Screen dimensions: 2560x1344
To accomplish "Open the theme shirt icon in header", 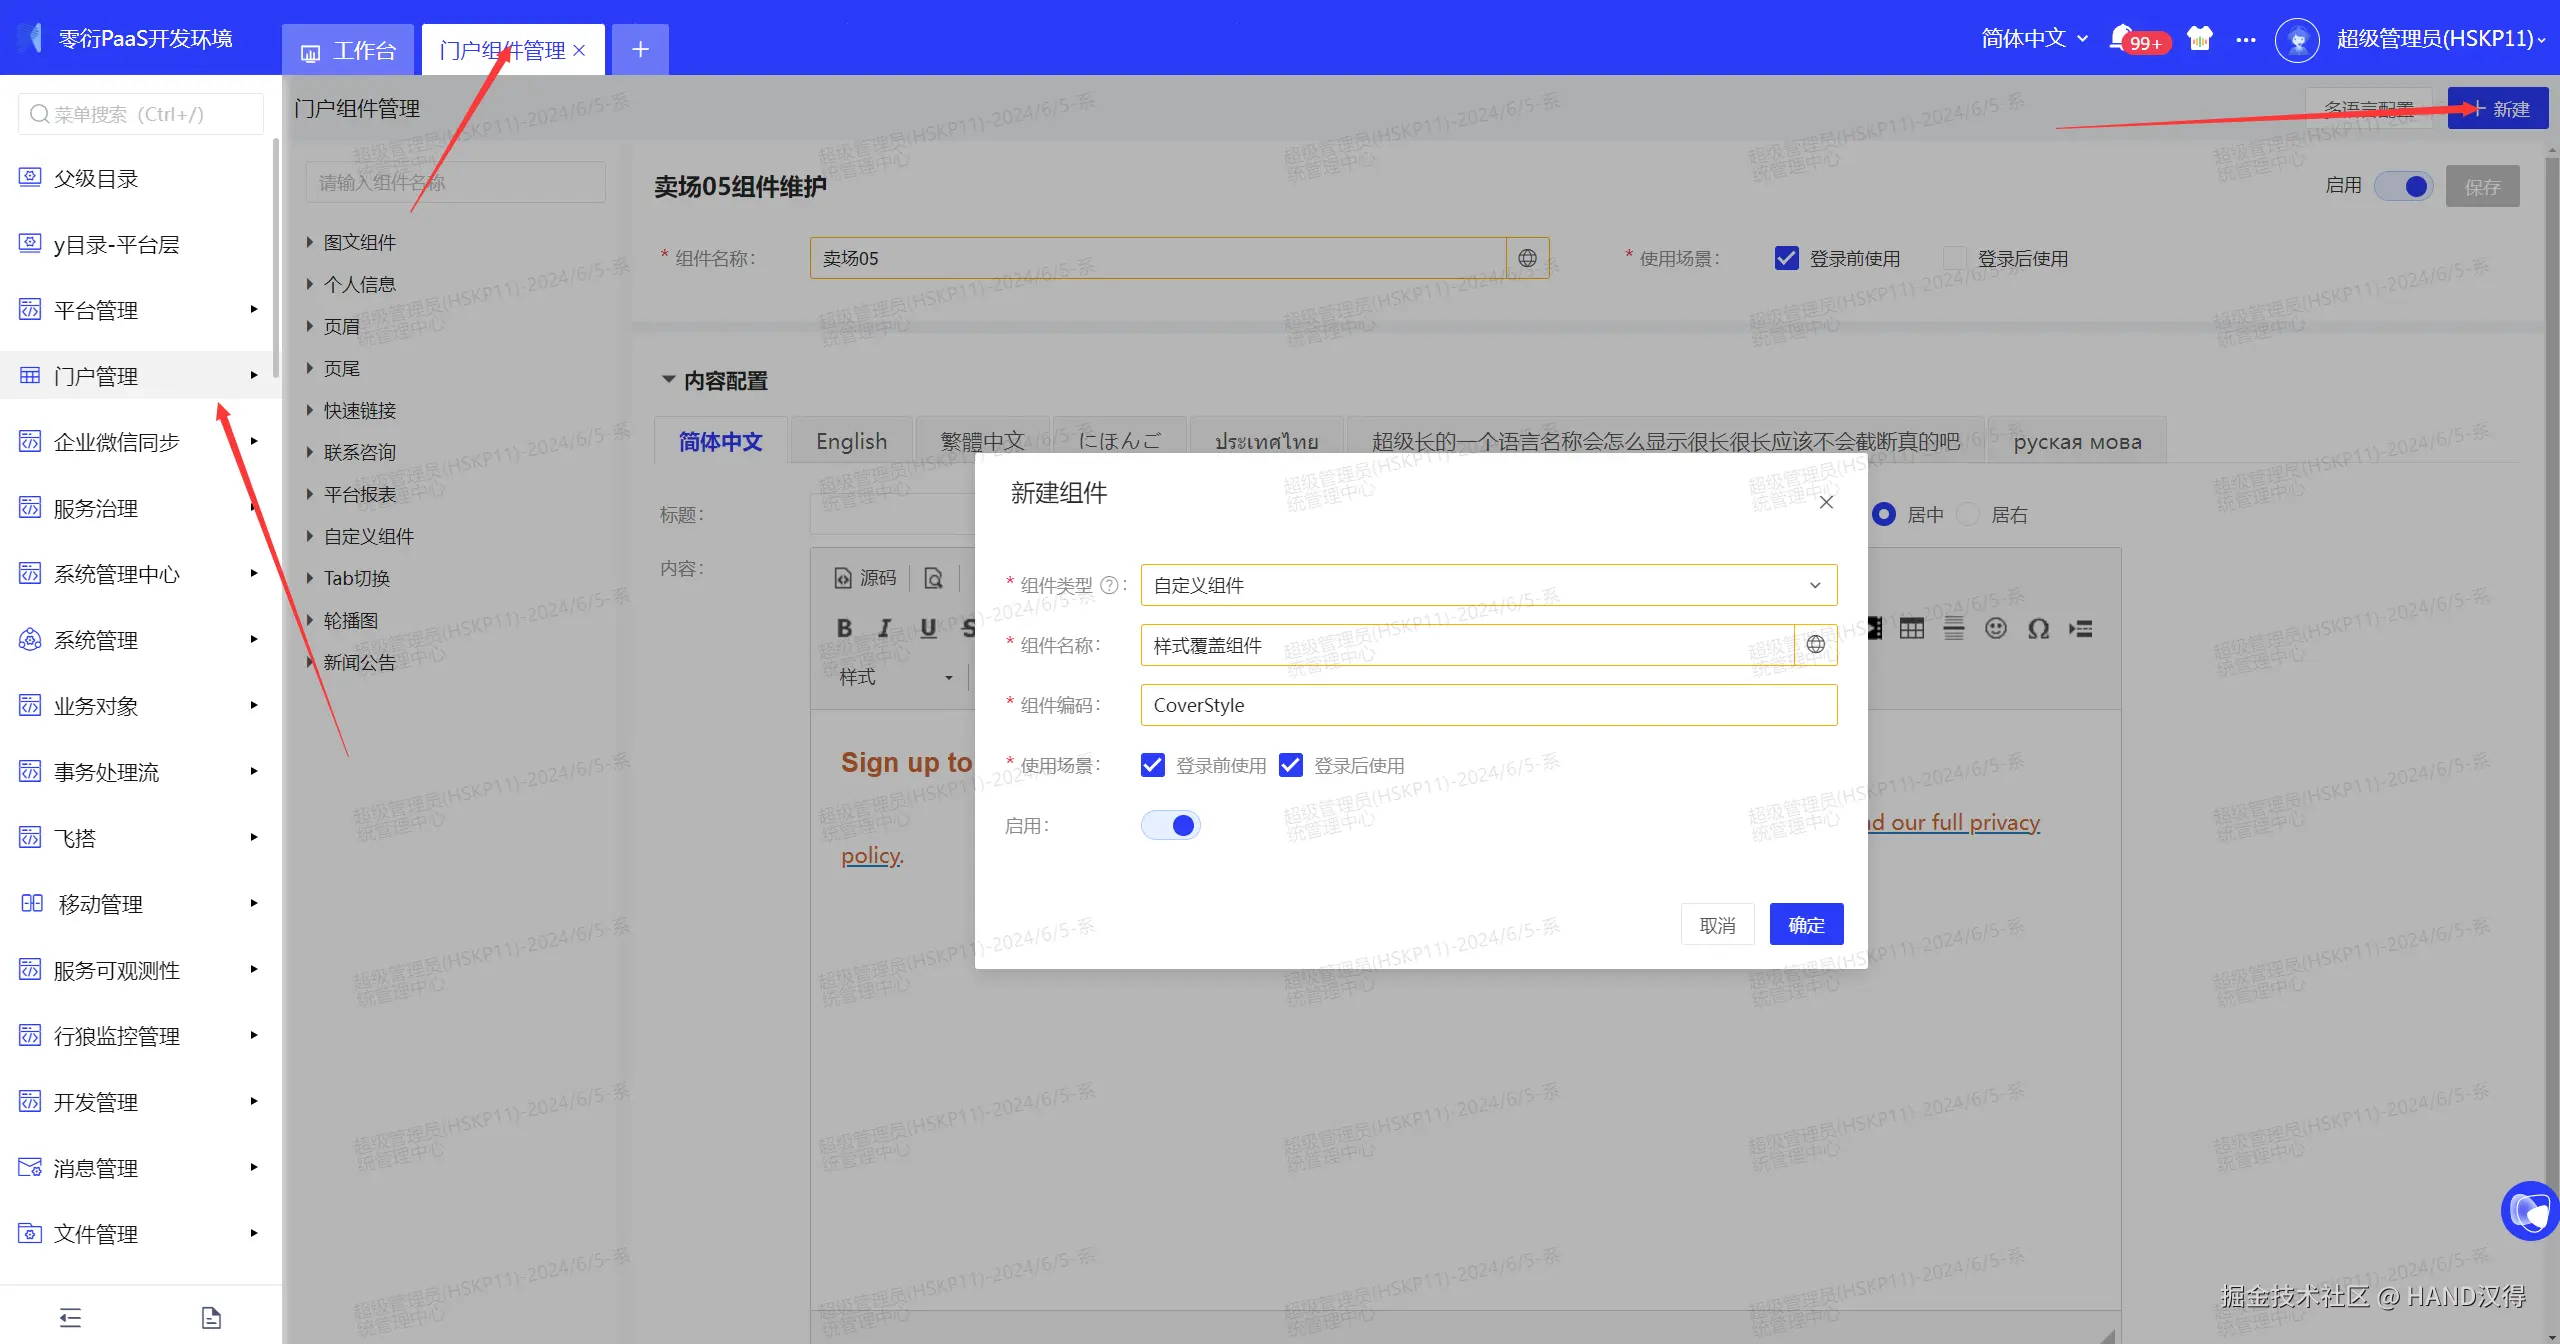I will tap(2199, 39).
